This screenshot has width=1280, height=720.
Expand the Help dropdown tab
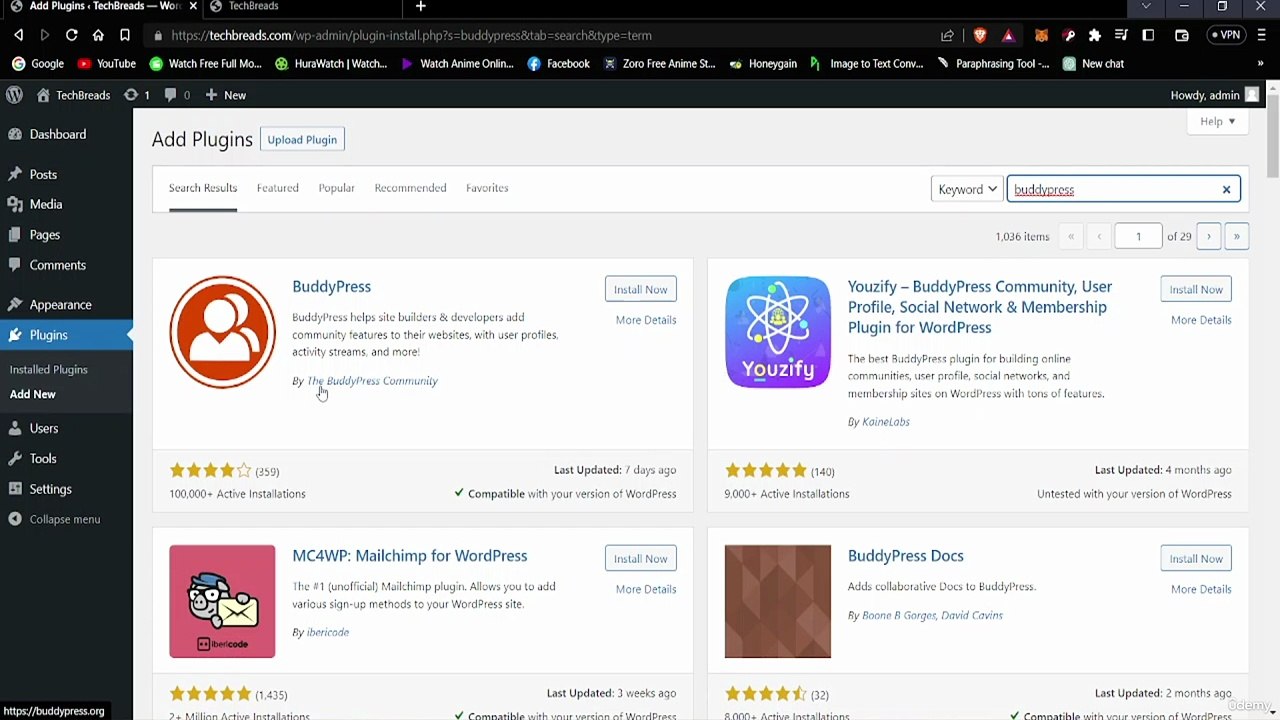tap(1218, 121)
